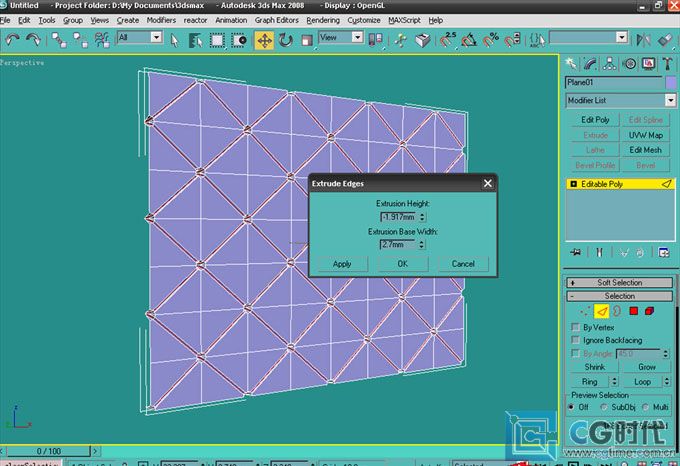Toggle Ignore Backfacing checkbox
Viewport: 680px width, 466px height.
click(575, 340)
